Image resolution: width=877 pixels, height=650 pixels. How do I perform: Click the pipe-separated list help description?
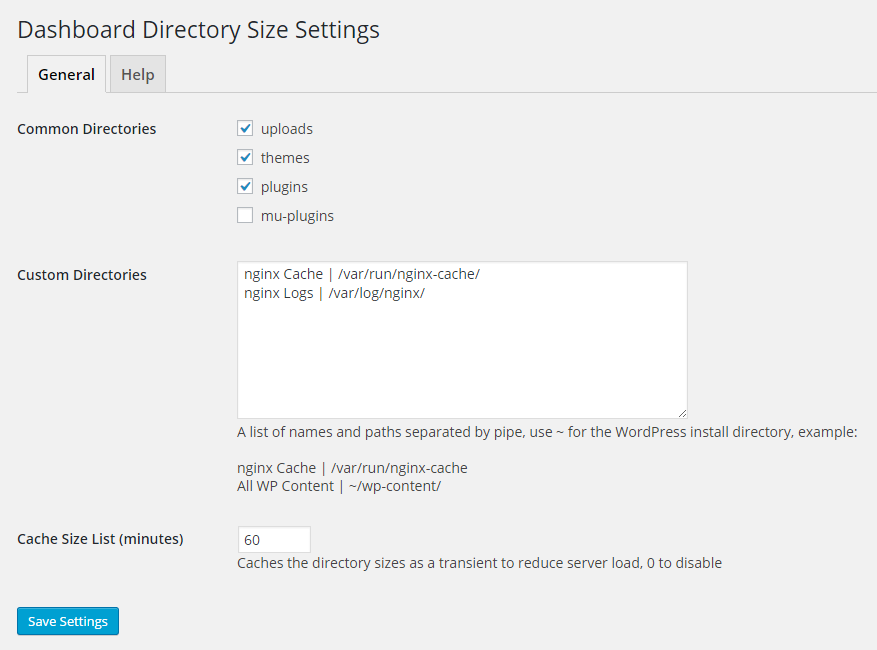pos(547,433)
